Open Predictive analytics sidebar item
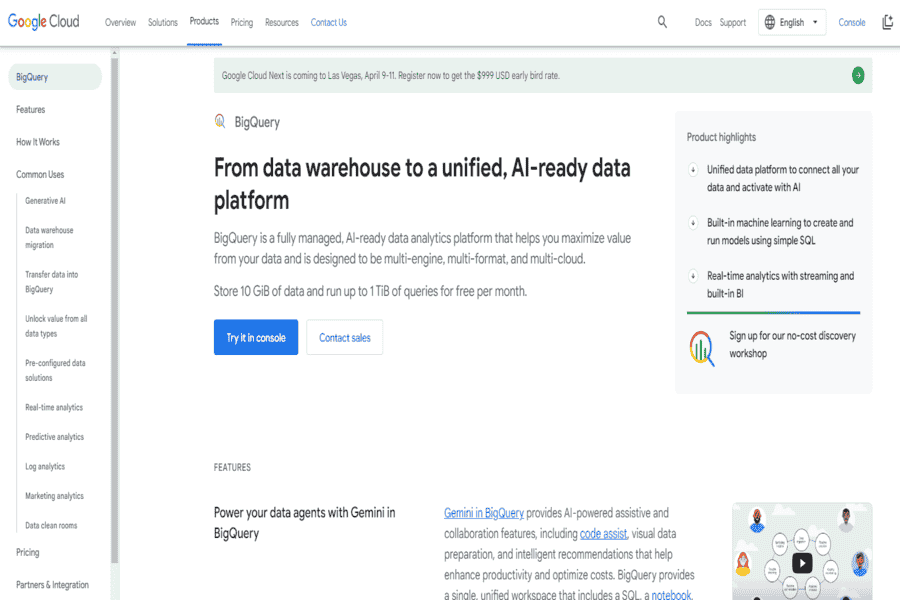 [x=55, y=436]
